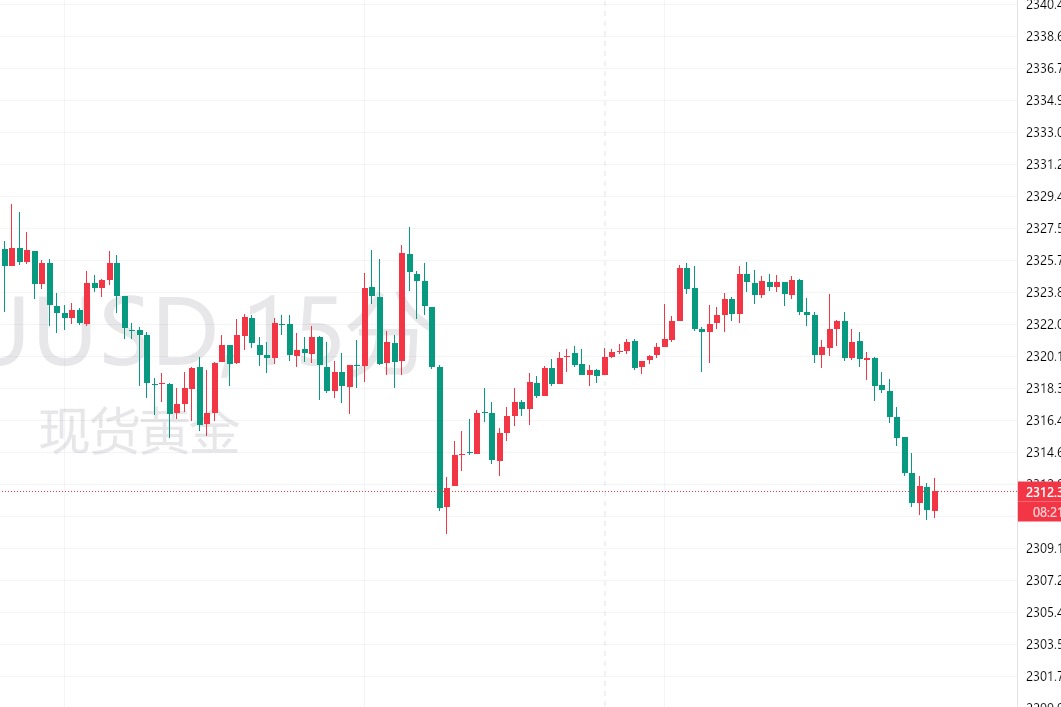Click the 2314 price axis label
This screenshot has width=1061, height=707.
[x=1043, y=452]
